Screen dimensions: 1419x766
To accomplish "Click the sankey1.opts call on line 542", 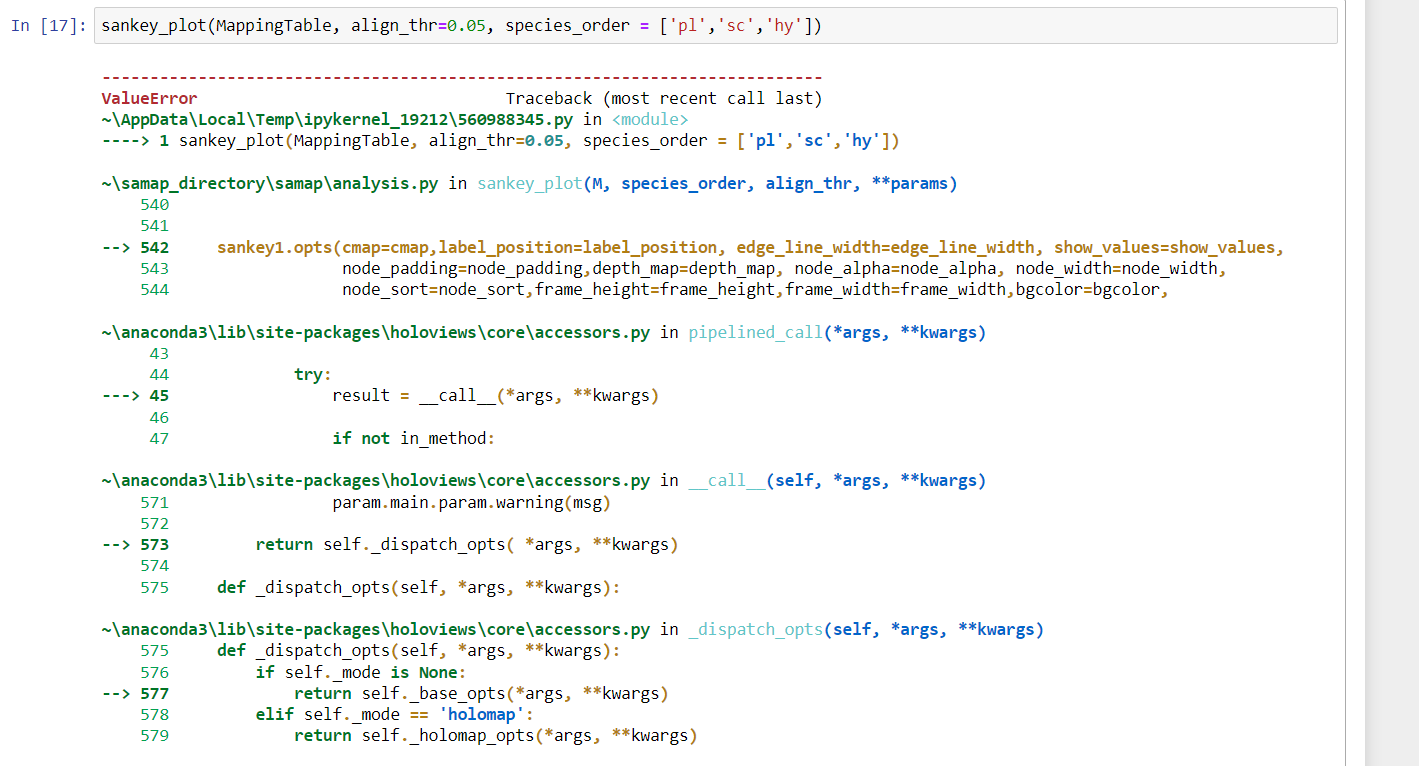I will tap(280, 246).
